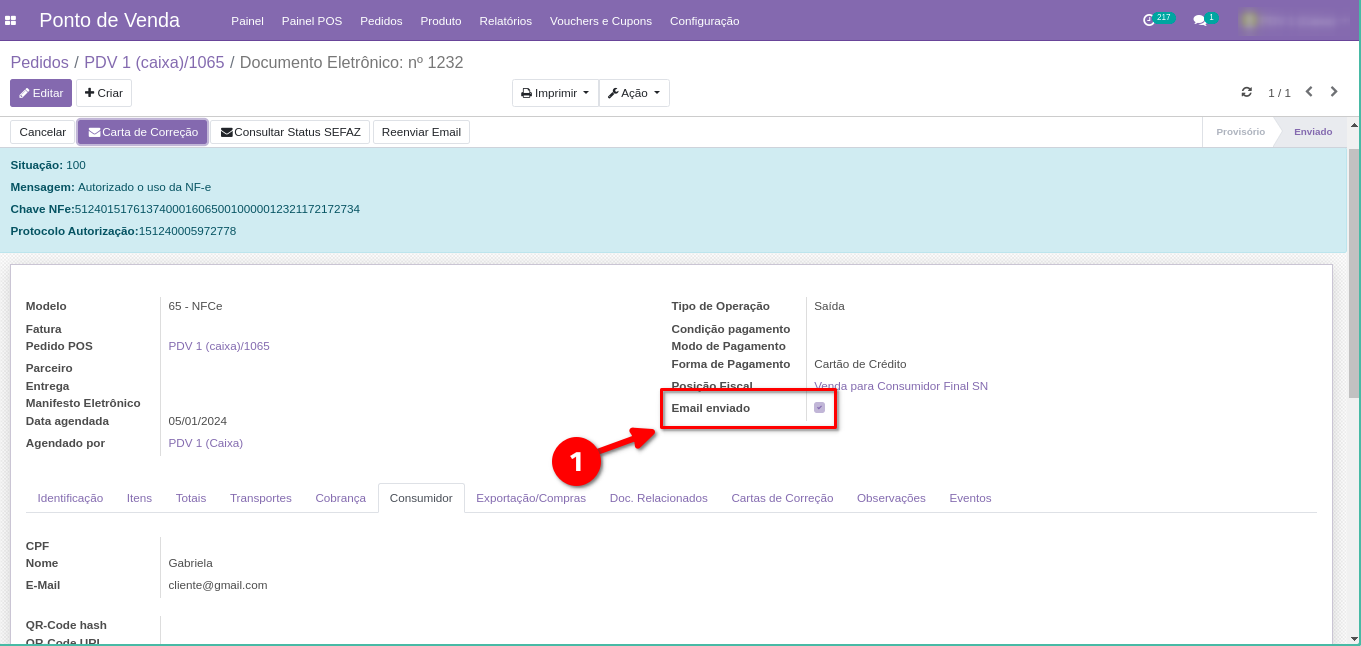Open the apps grid menu icon

[x=11, y=20]
